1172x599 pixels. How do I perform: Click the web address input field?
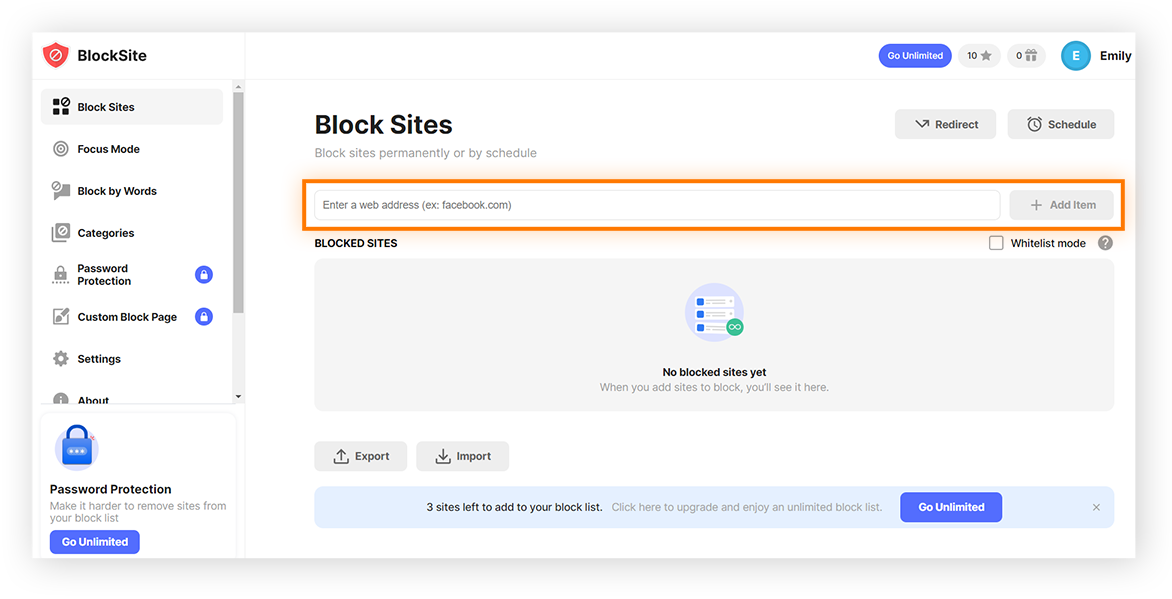(x=655, y=204)
